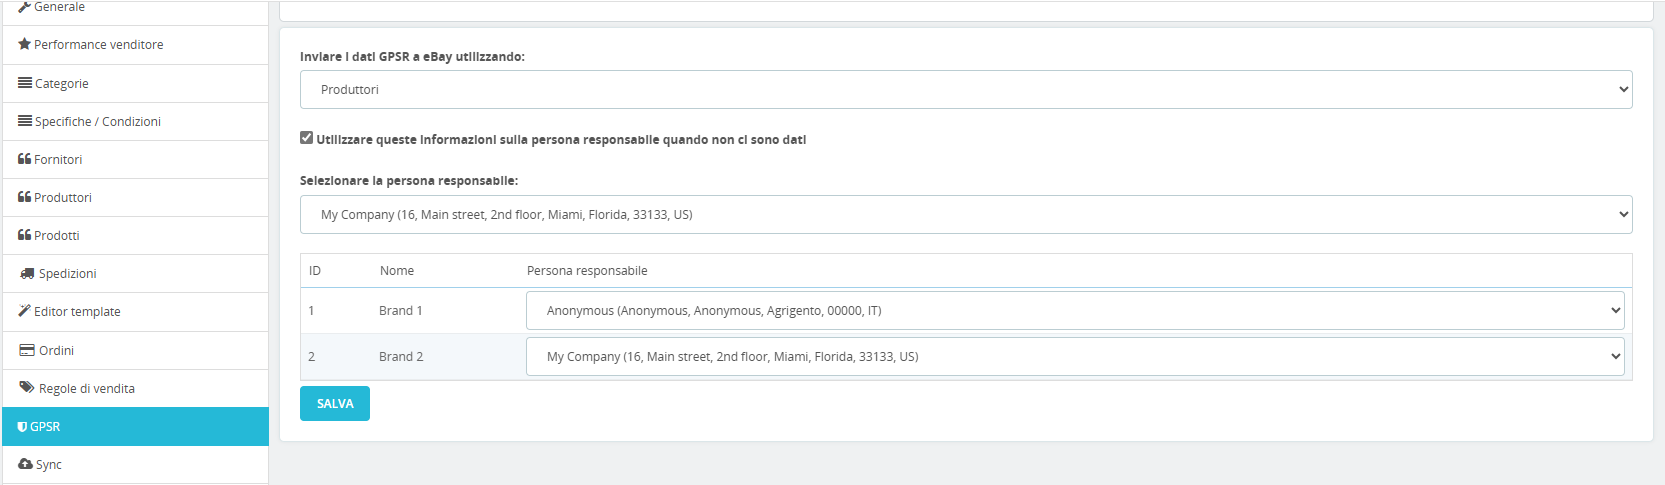Click the credit card icon beside Ordini
This screenshot has height=485, width=1665.
pos(27,350)
